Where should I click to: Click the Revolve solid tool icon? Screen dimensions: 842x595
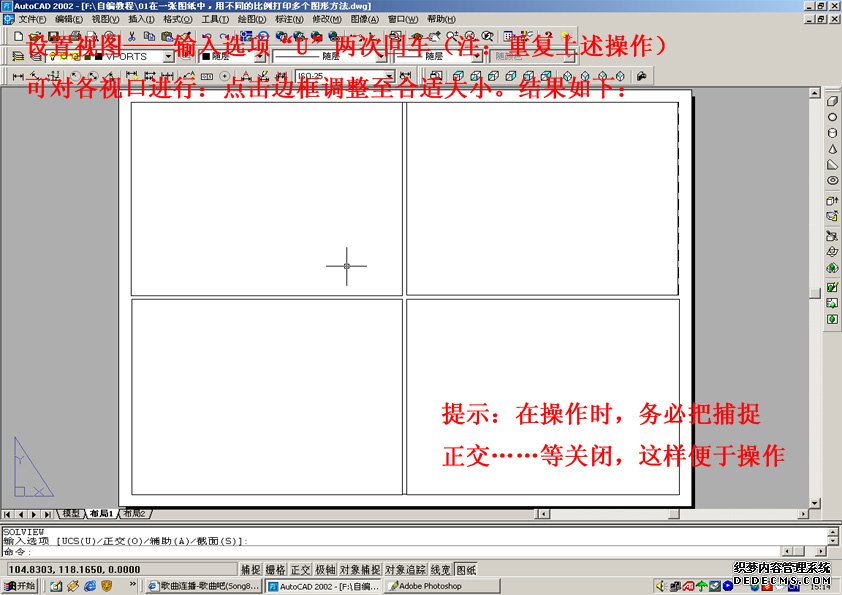point(832,216)
